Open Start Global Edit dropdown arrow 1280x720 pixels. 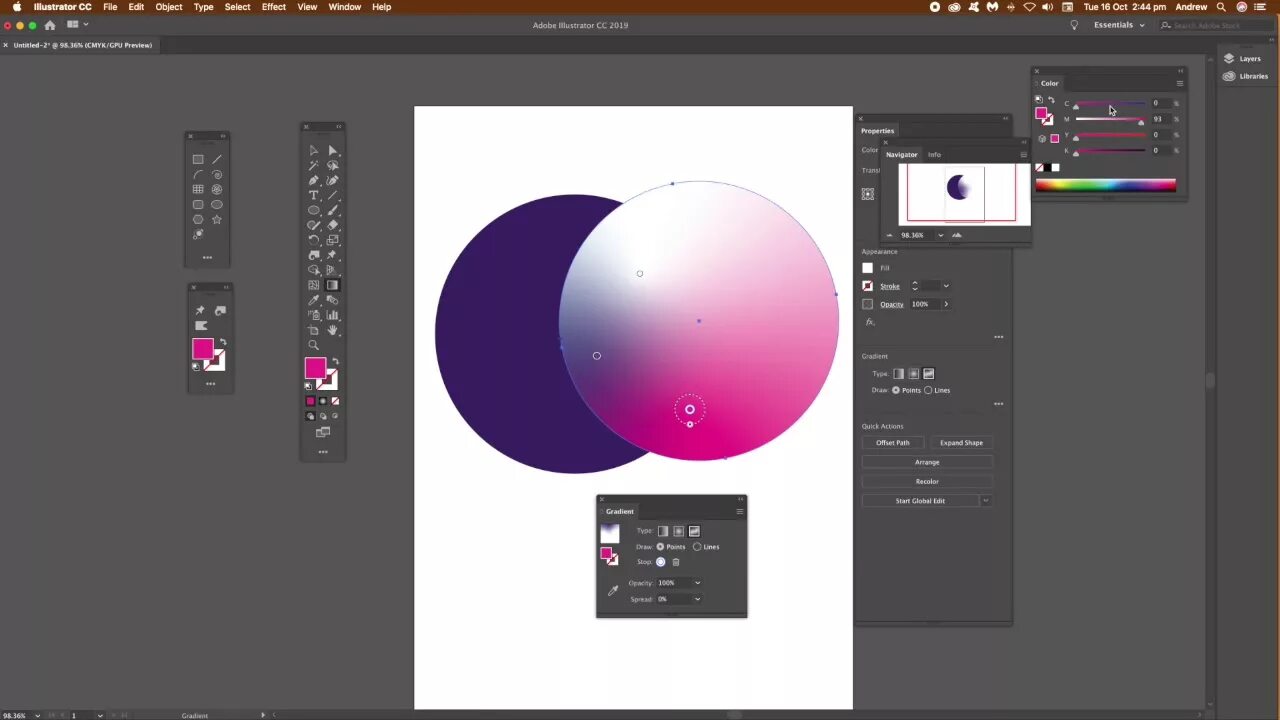986,500
